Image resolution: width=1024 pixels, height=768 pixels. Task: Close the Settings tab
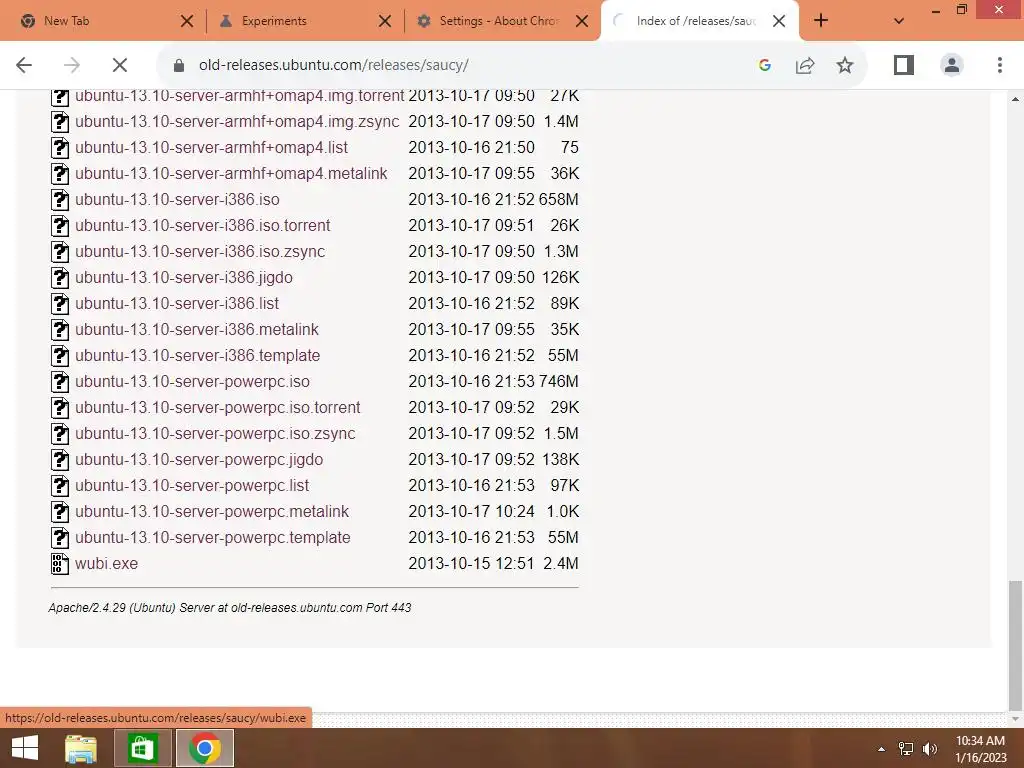[582, 21]
